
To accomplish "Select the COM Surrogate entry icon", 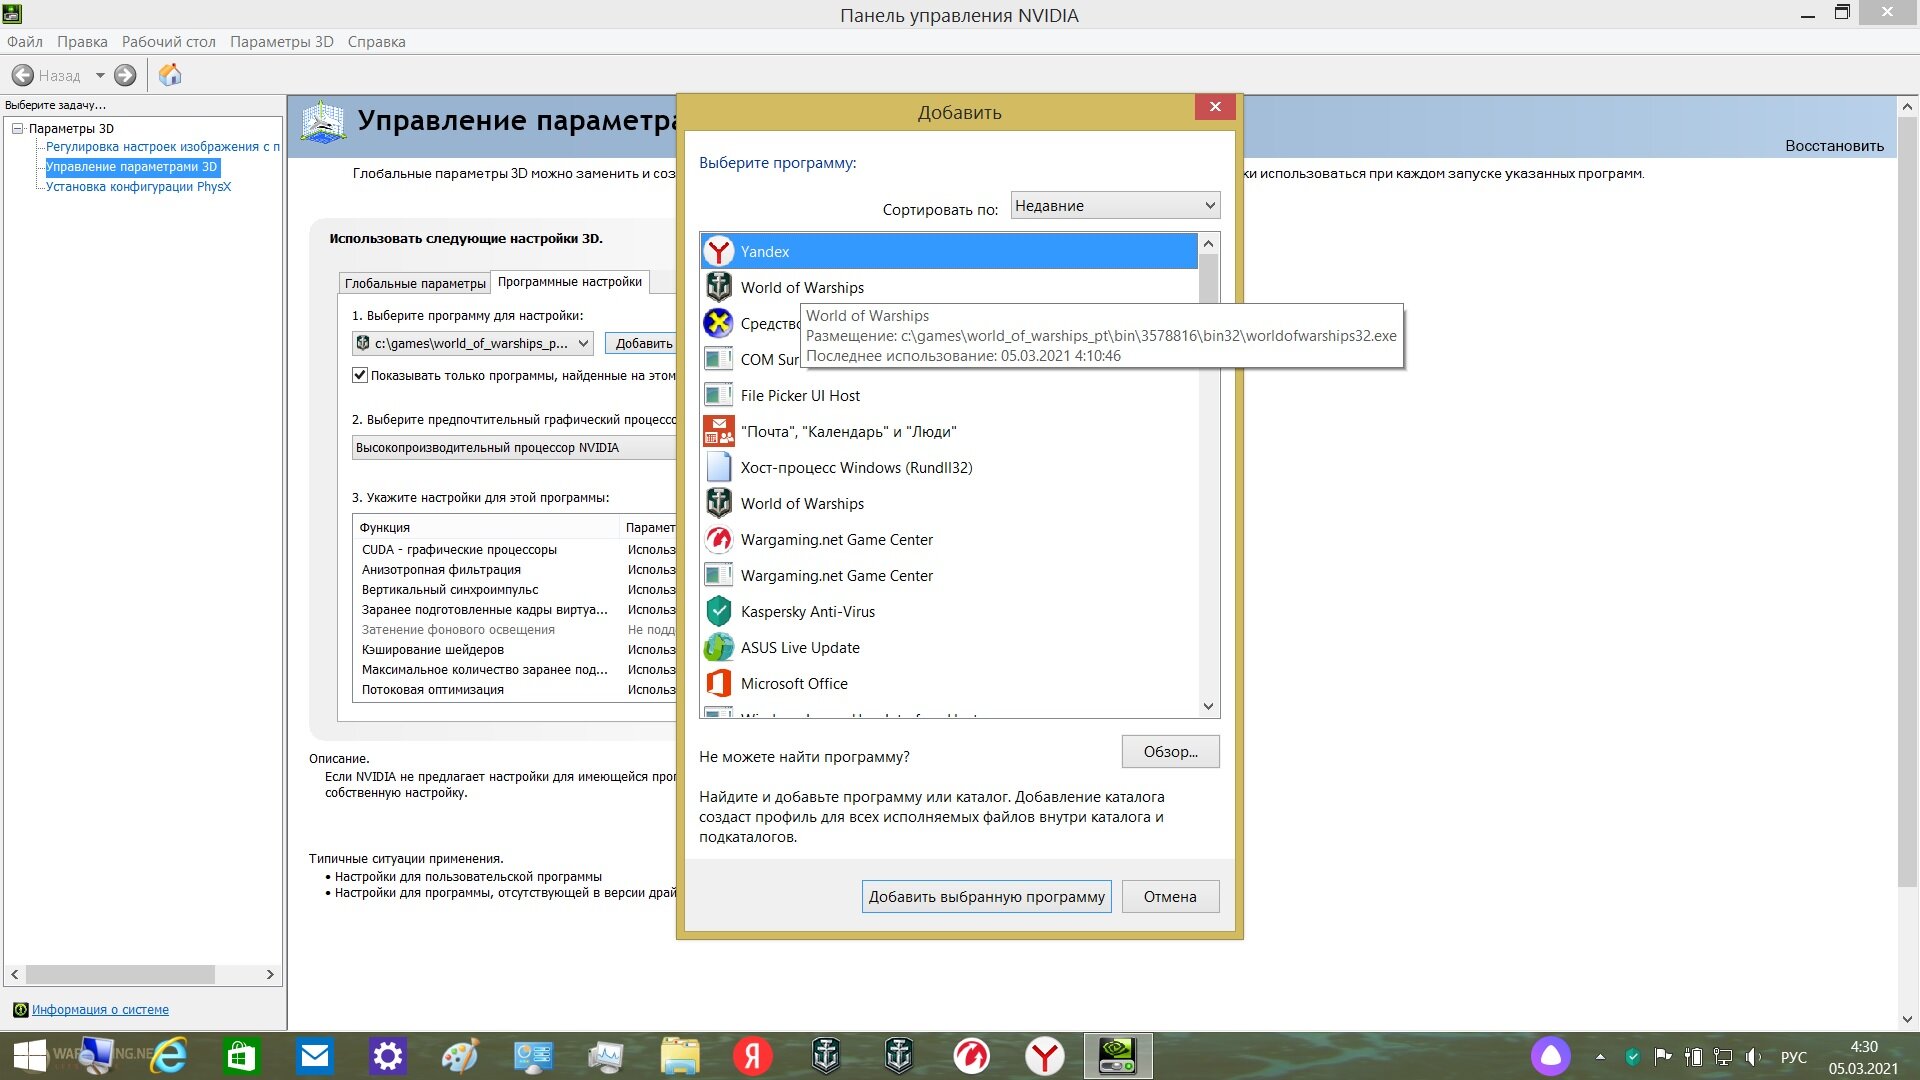I will coord(718,359).
